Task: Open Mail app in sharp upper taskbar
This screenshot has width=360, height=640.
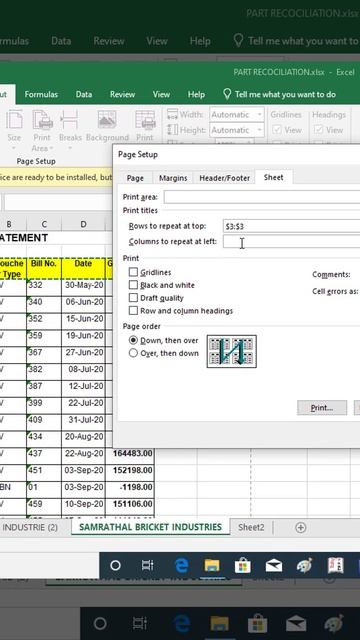Action: click(274, 565)
